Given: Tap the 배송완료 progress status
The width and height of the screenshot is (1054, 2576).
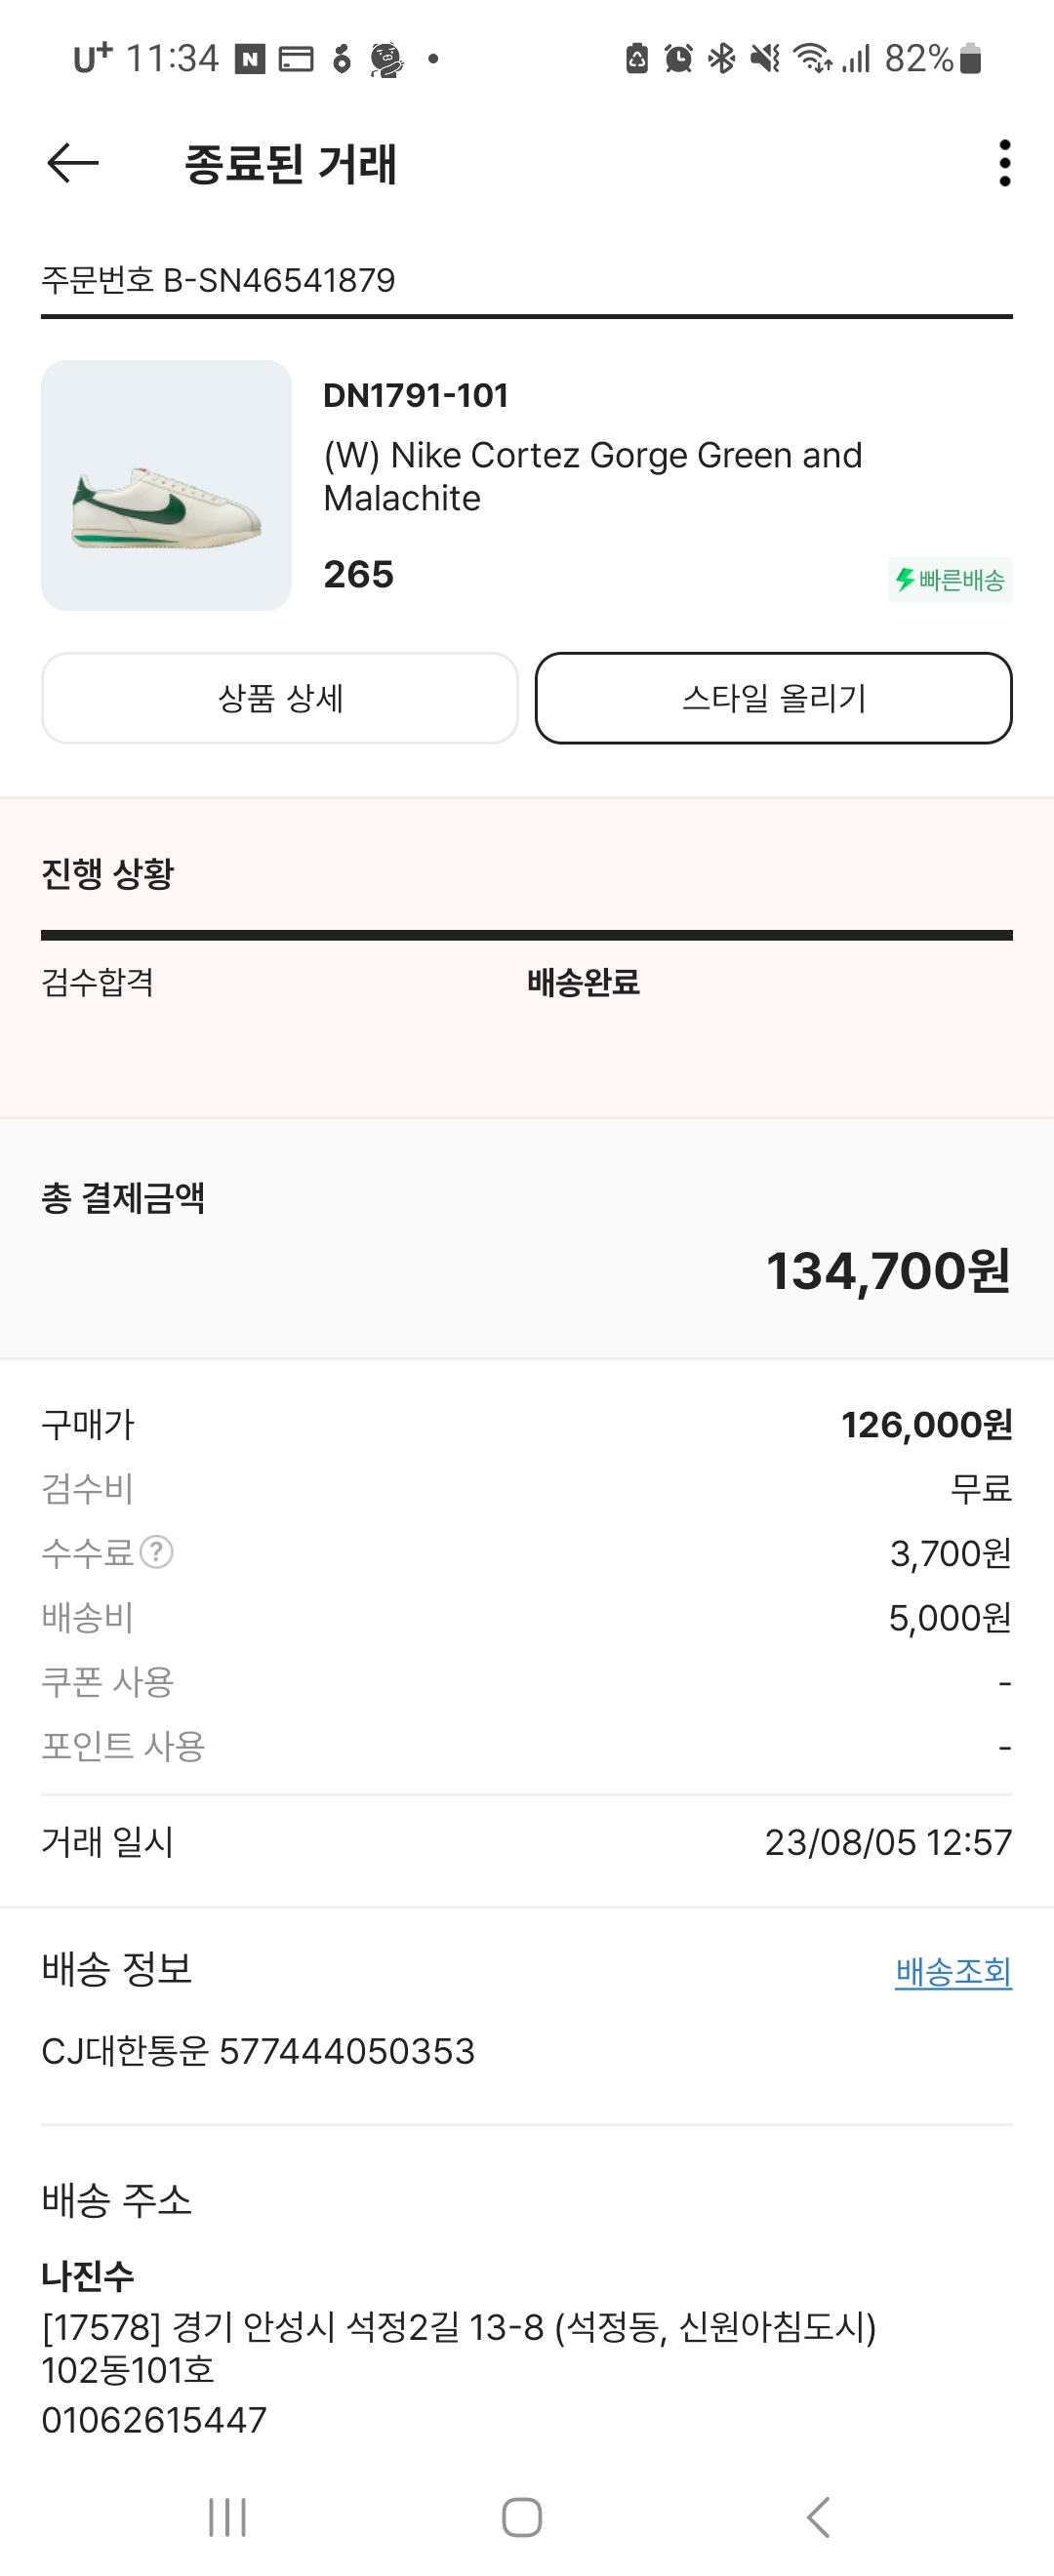Looking at the screenshot, I should [x=583, y=983].
